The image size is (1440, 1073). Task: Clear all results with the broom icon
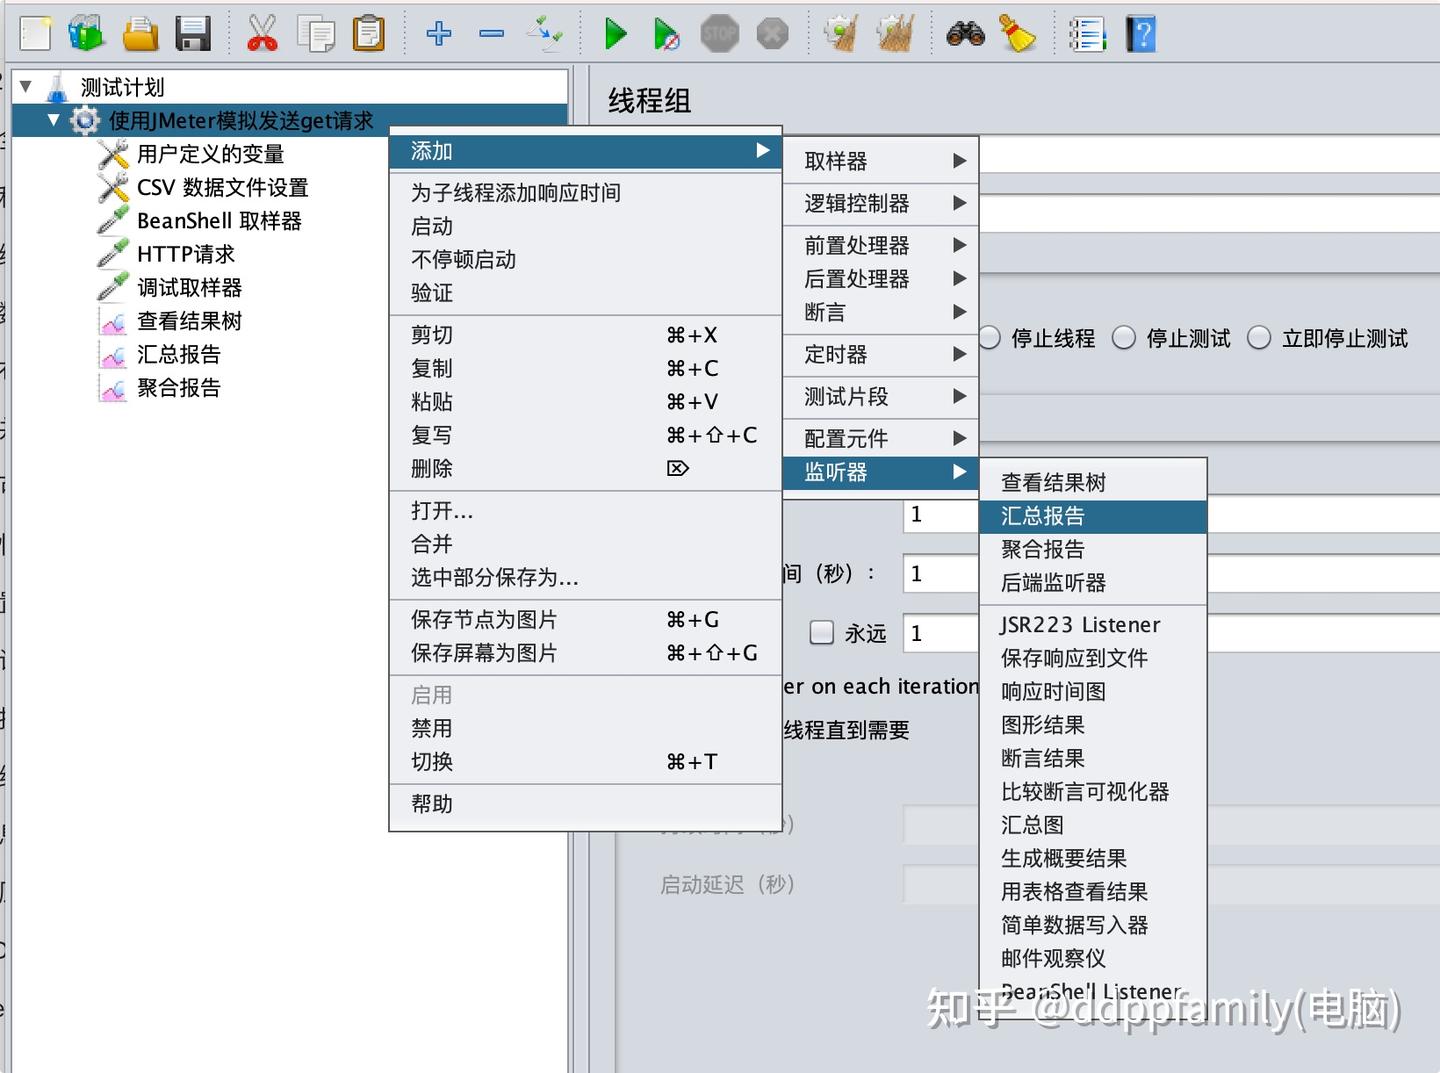(1019, 33)
